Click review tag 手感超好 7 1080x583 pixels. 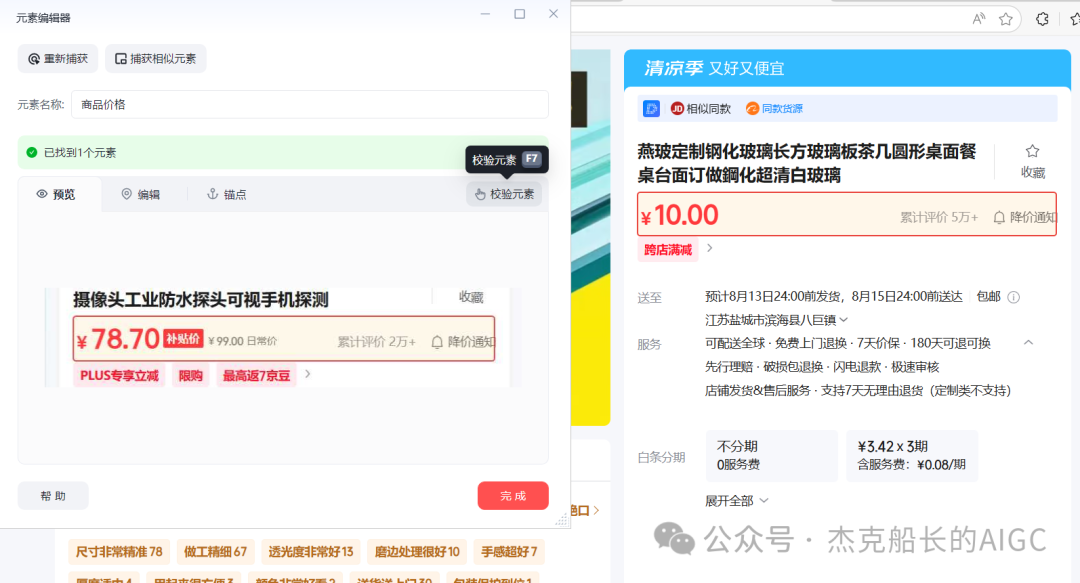(509, 552)
